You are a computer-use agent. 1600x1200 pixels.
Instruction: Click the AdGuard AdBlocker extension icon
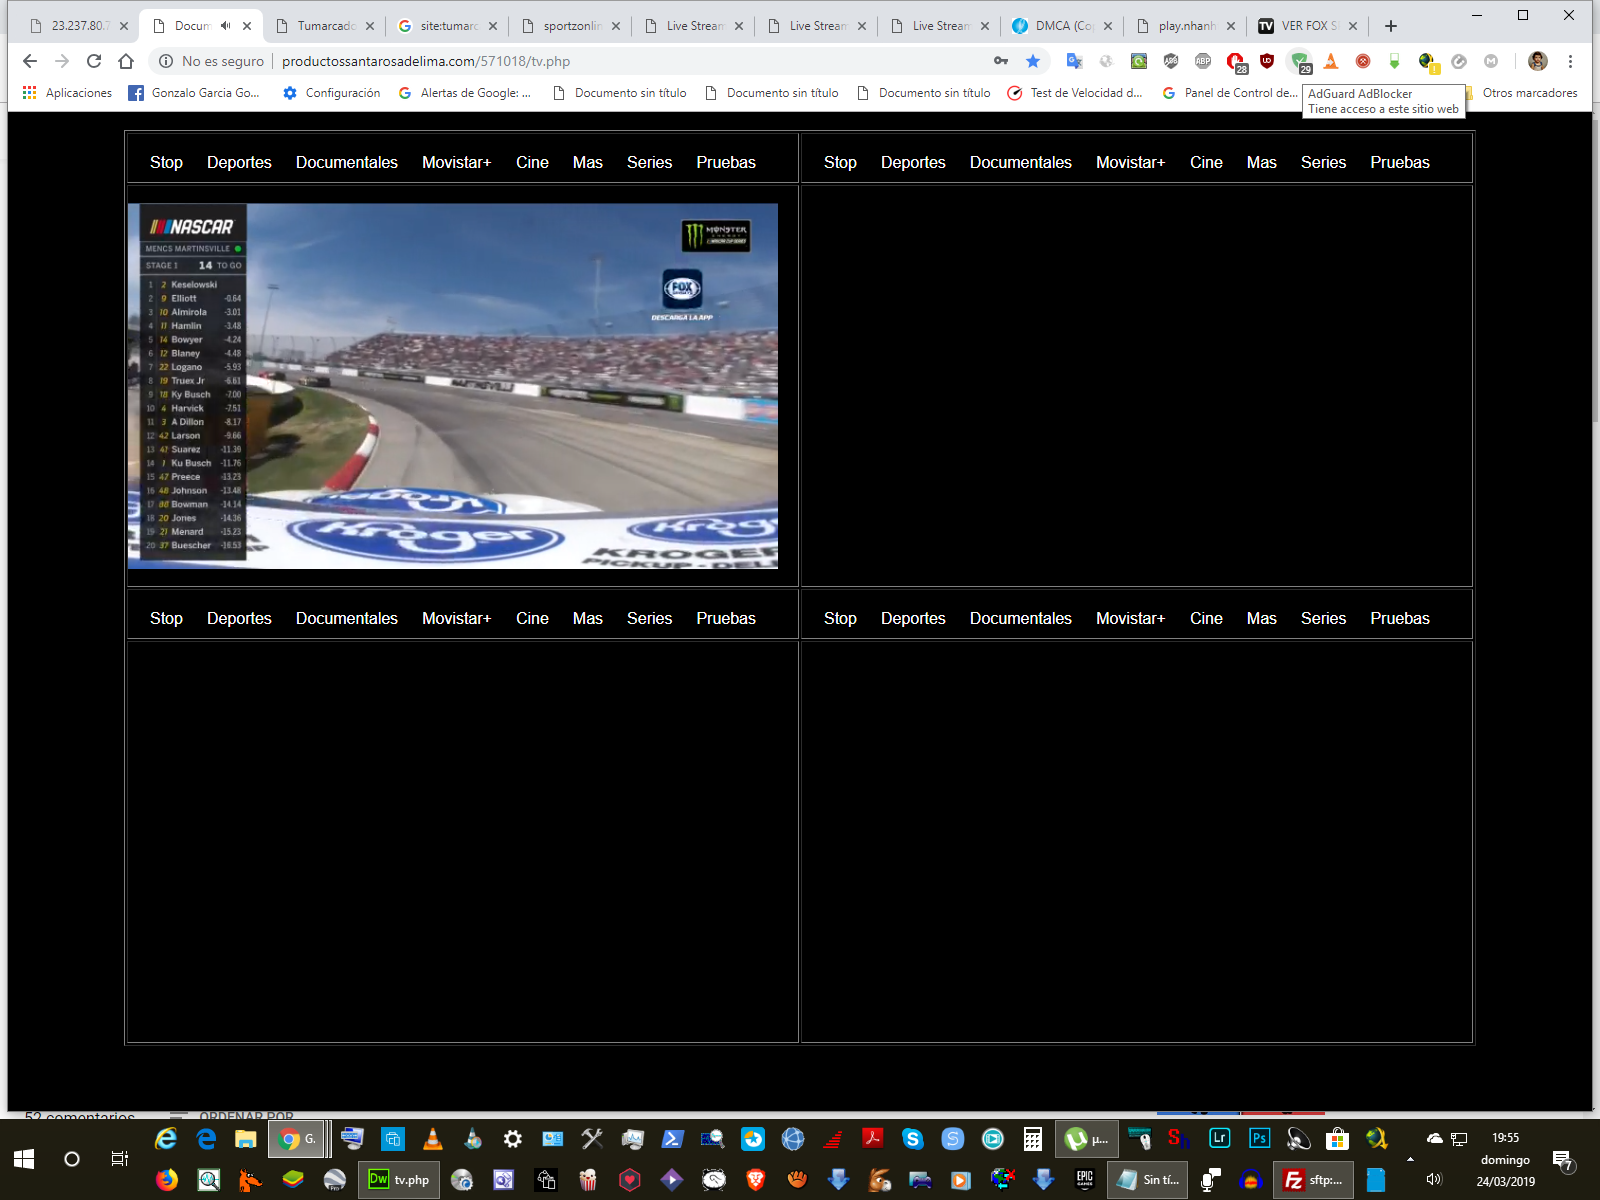coord(1299,62)
